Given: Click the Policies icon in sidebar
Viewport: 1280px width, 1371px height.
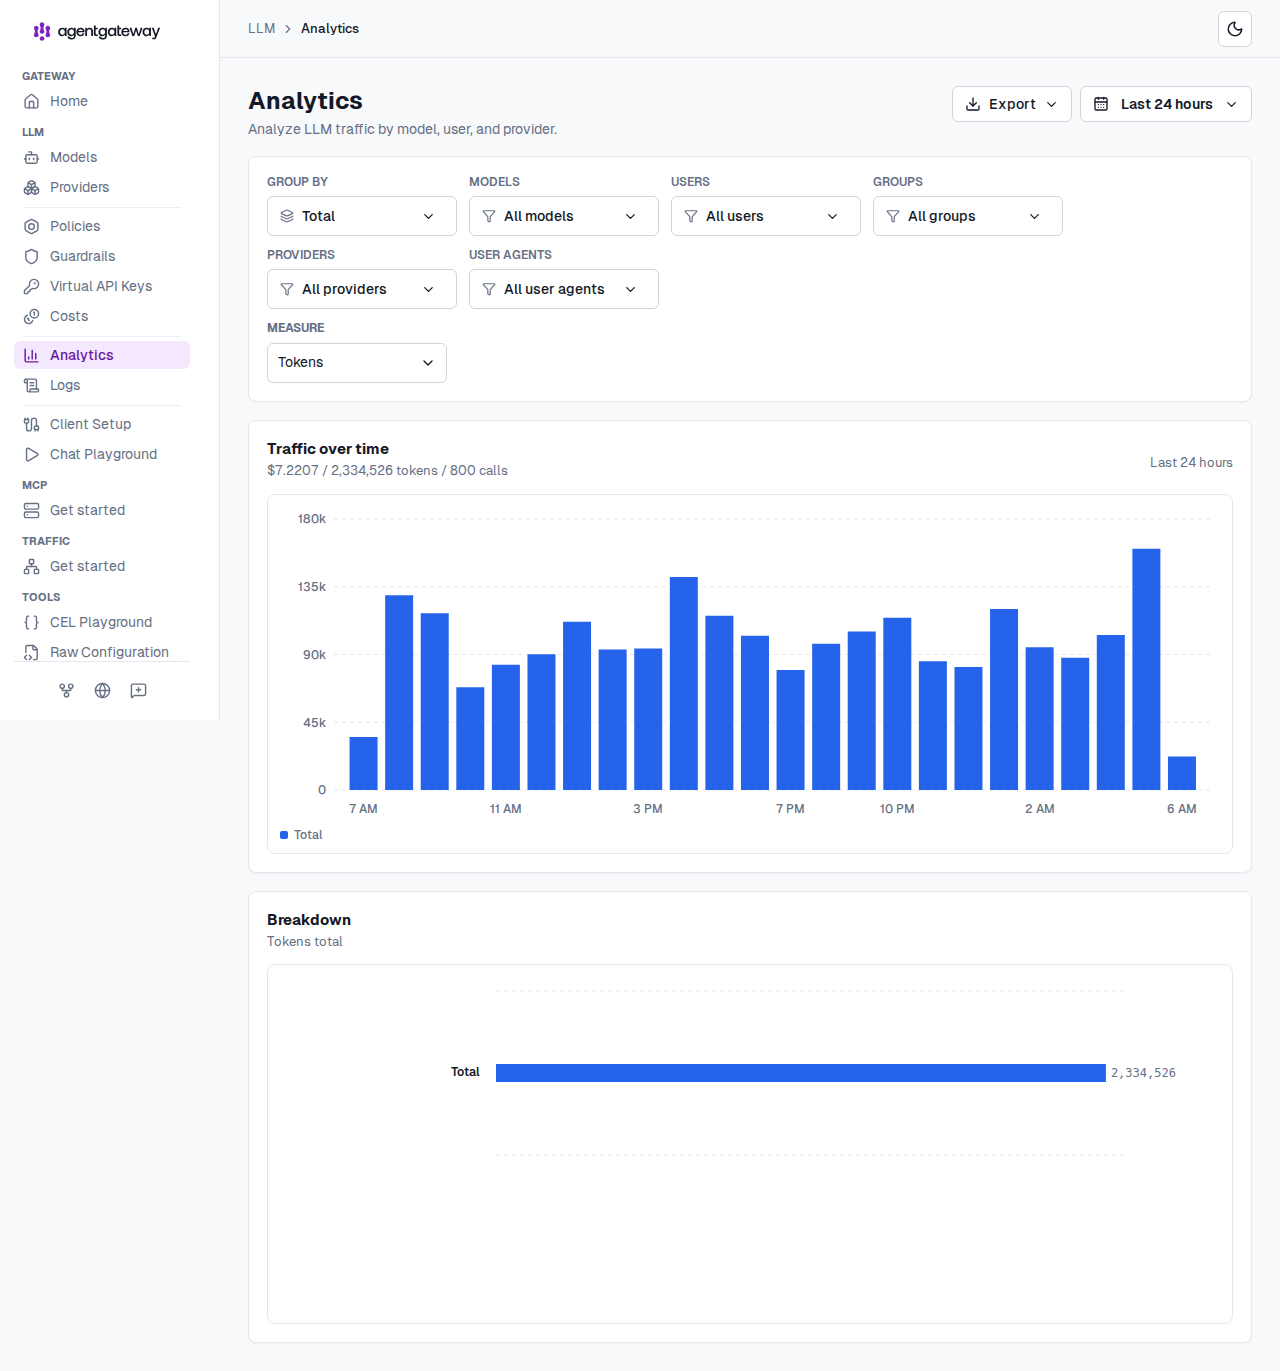Looking at the screenshot, I should 32,226.
